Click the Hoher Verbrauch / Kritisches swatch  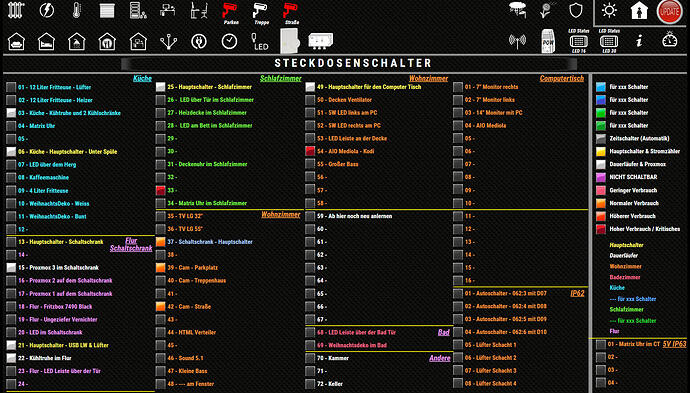[601, 229]
